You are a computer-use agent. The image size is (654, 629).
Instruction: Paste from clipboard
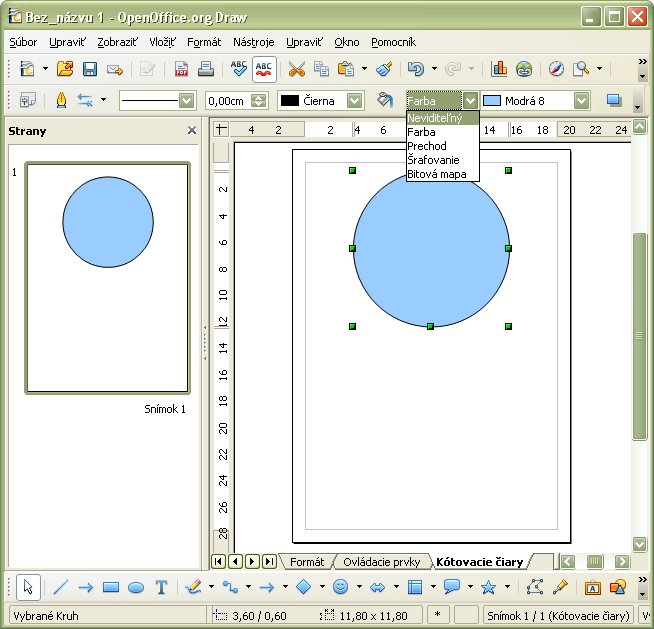pyautogui.click(x=346, y=69)
